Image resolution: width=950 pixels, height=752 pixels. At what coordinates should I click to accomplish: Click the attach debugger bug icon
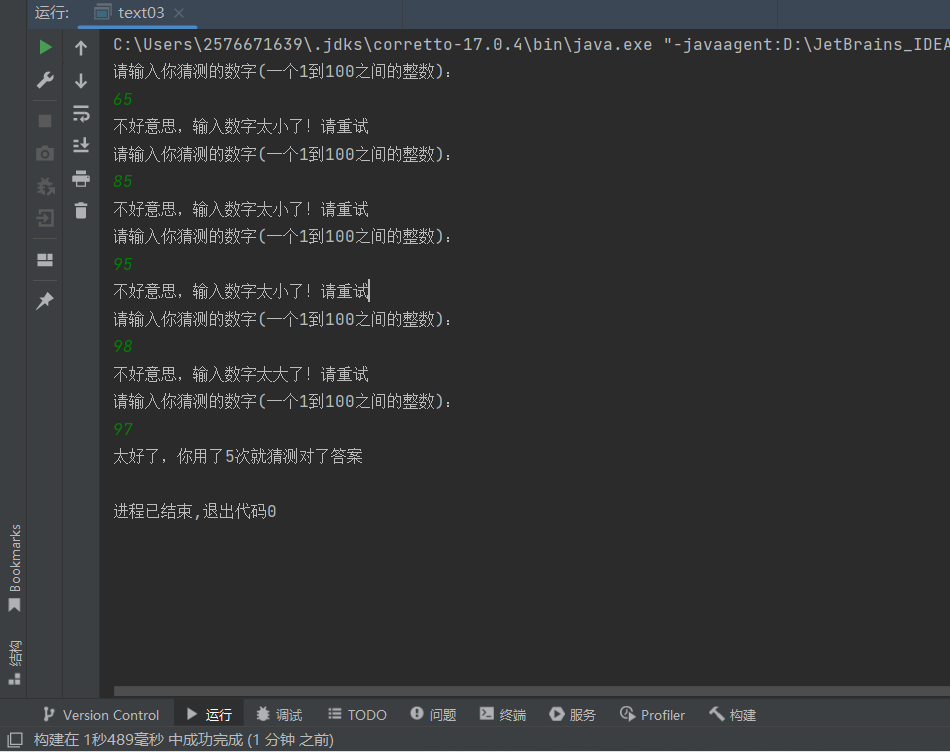point(45,186)
